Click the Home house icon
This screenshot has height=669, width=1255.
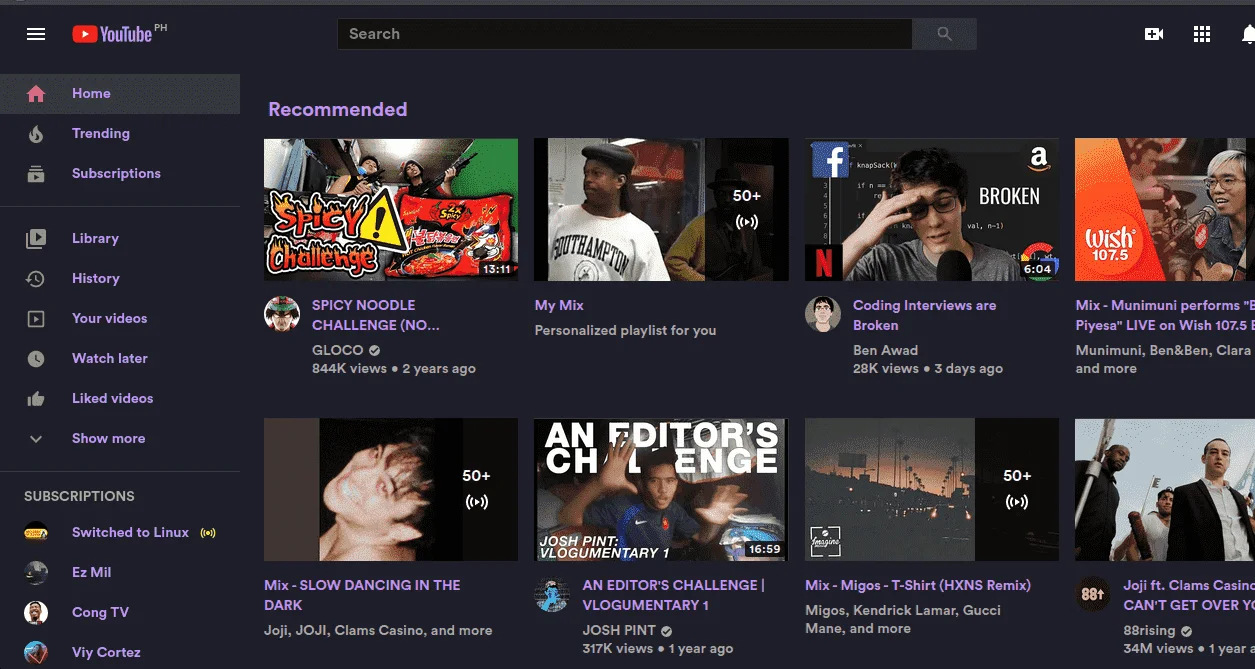point(36,94)
